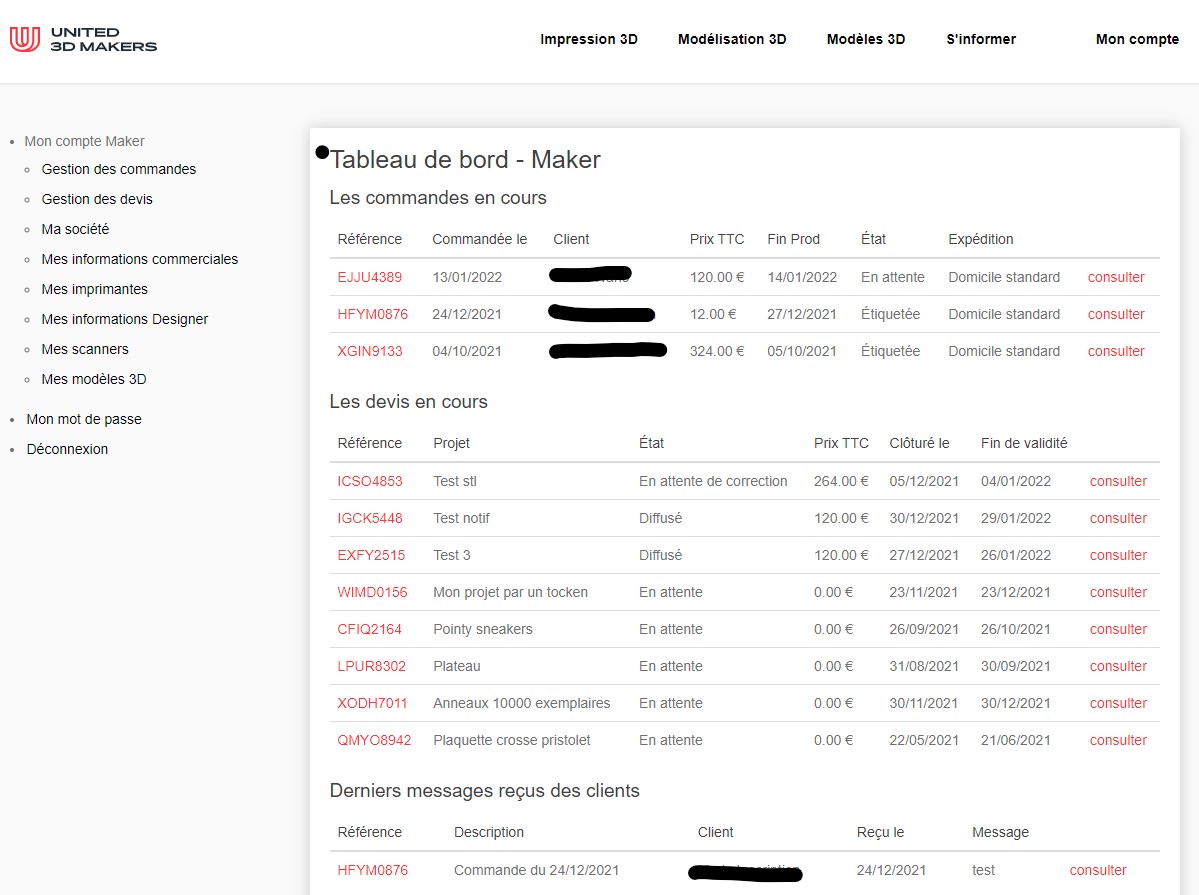Image resolution: width=1199 pixels, height=895 pixels.
Task: Open quote reference ICSO4853
Action: coord(370,482)
